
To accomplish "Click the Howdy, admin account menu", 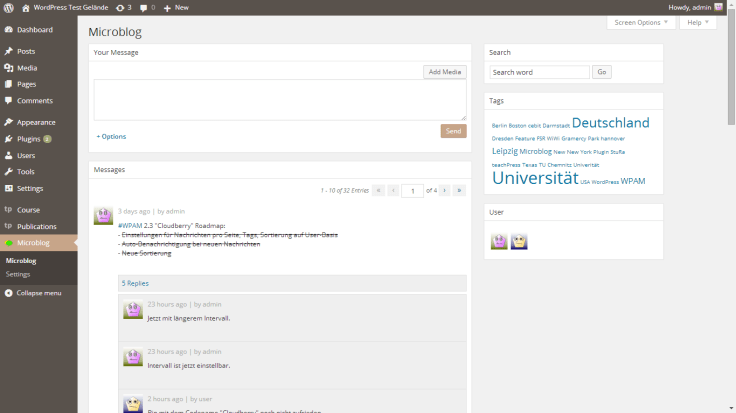I will 695,8.
